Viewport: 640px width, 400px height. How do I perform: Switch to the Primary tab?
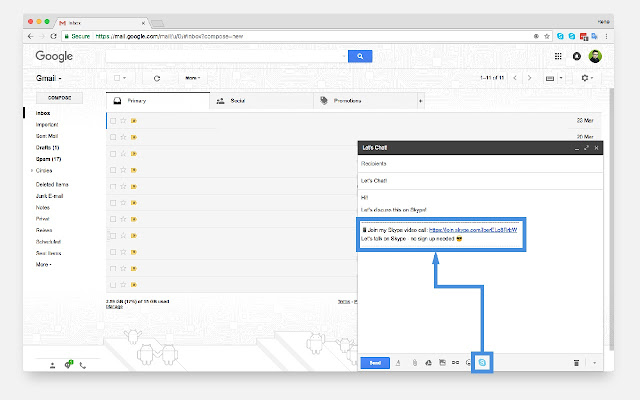click(158, 101)
